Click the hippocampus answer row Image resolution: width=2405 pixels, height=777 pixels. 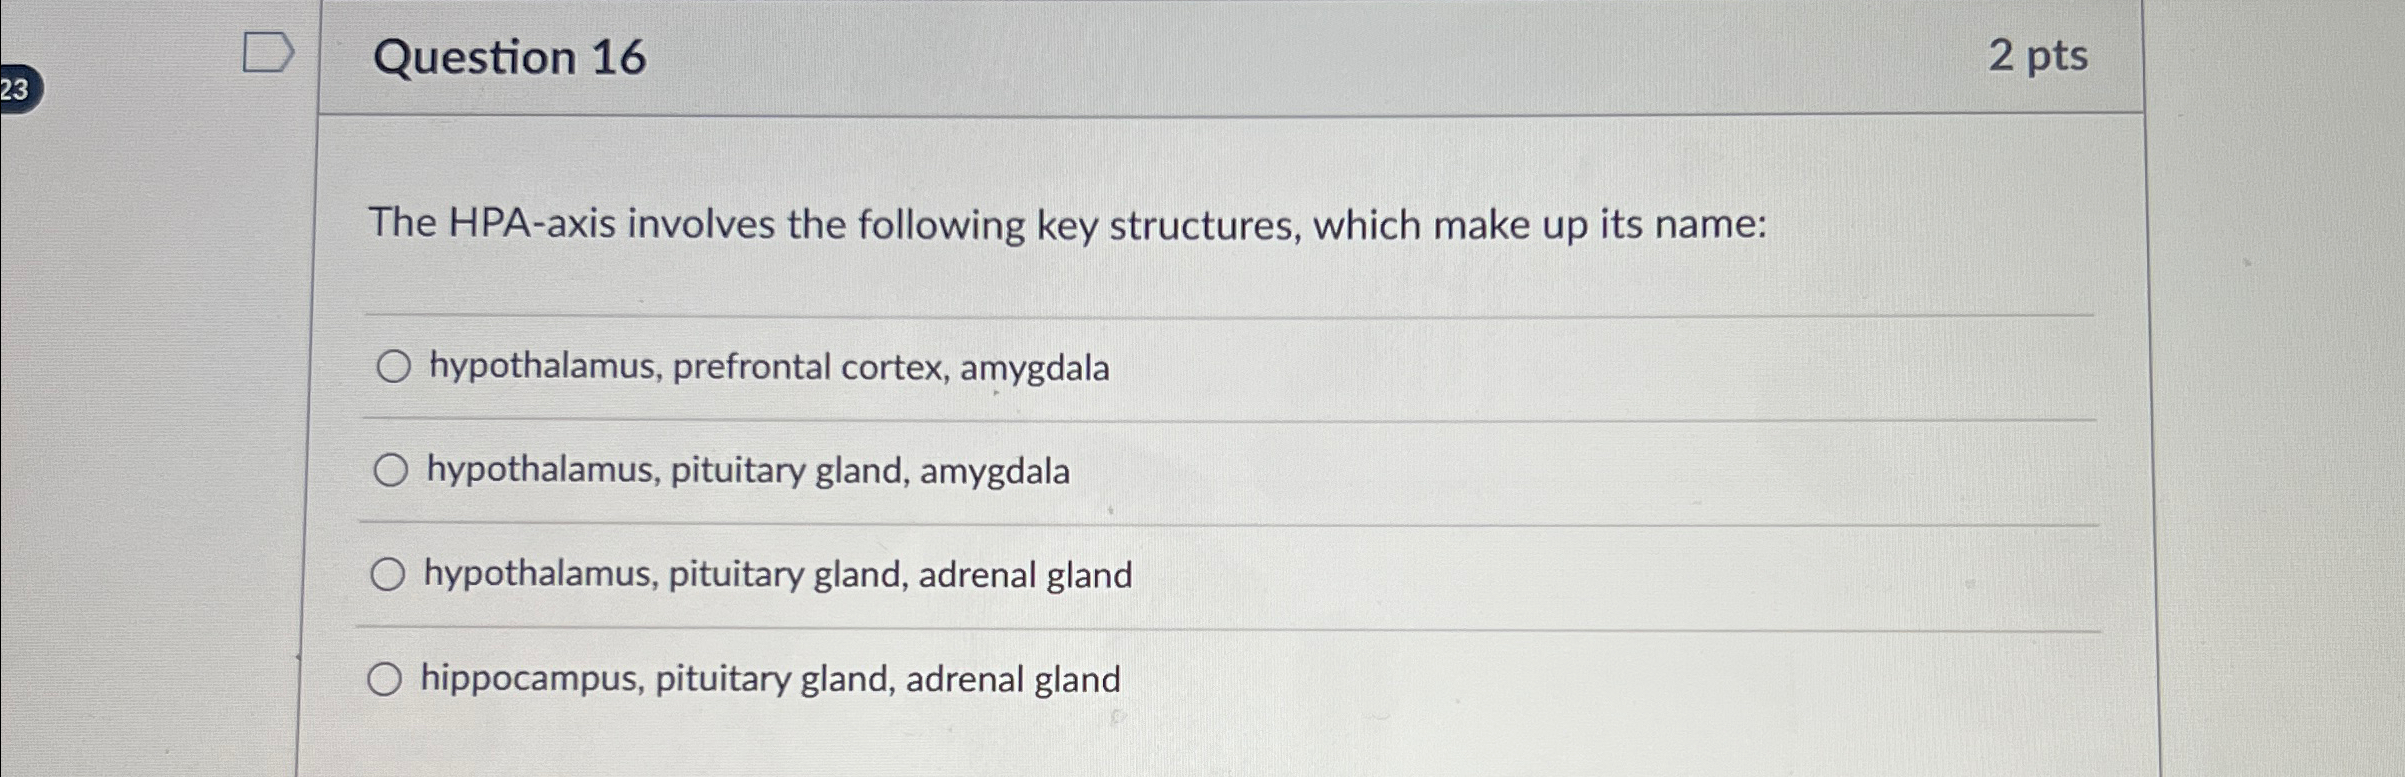click(770, 679)
